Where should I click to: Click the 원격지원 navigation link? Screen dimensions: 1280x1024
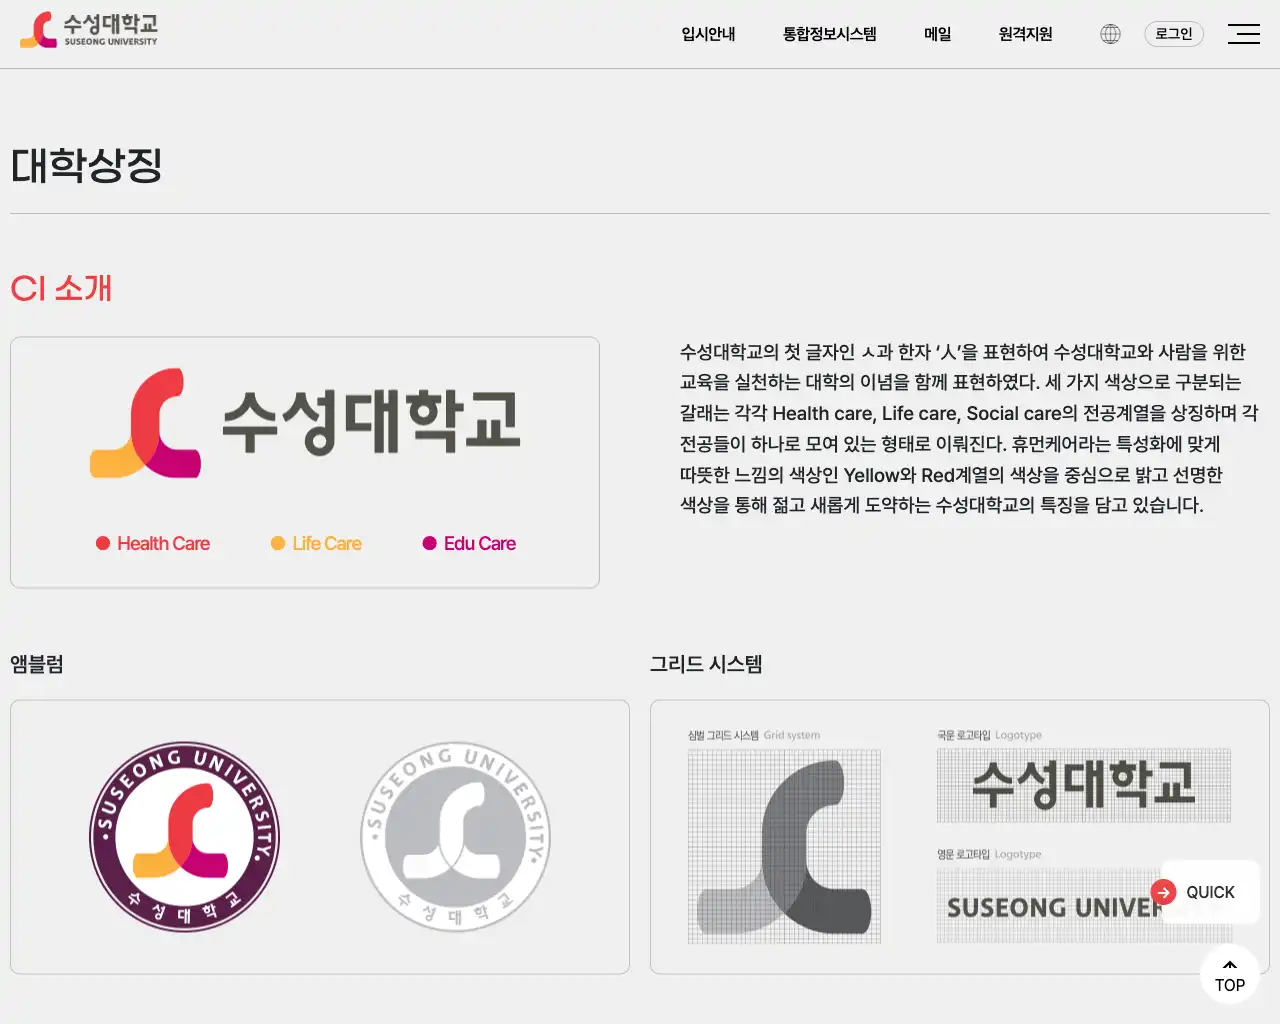tap(1023, 33)
